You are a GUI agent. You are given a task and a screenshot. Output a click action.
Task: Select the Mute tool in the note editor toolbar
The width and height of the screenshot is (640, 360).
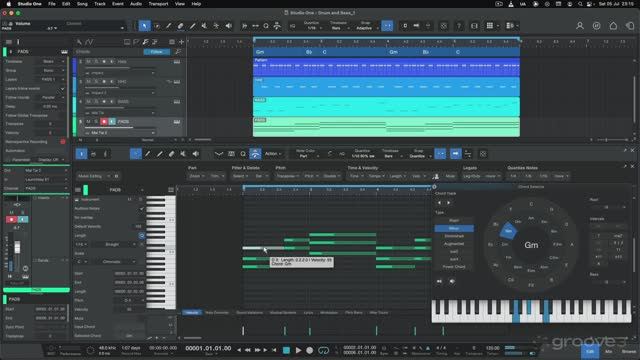(x=183, y=154)
